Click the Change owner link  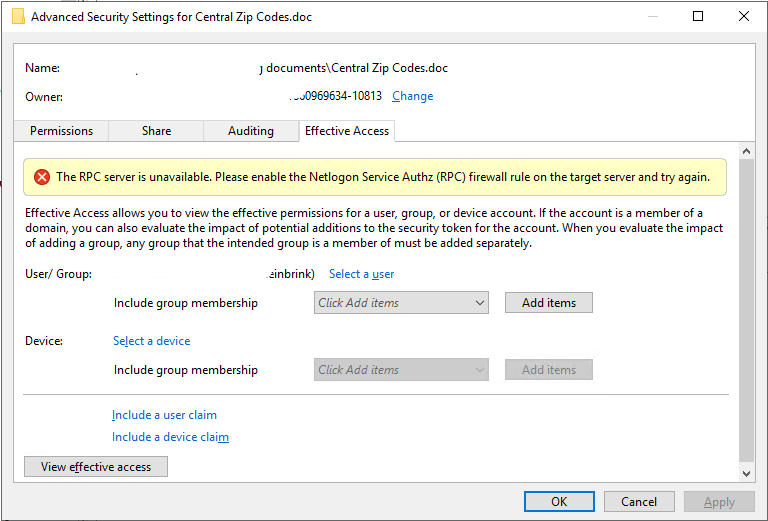(412, 96)
